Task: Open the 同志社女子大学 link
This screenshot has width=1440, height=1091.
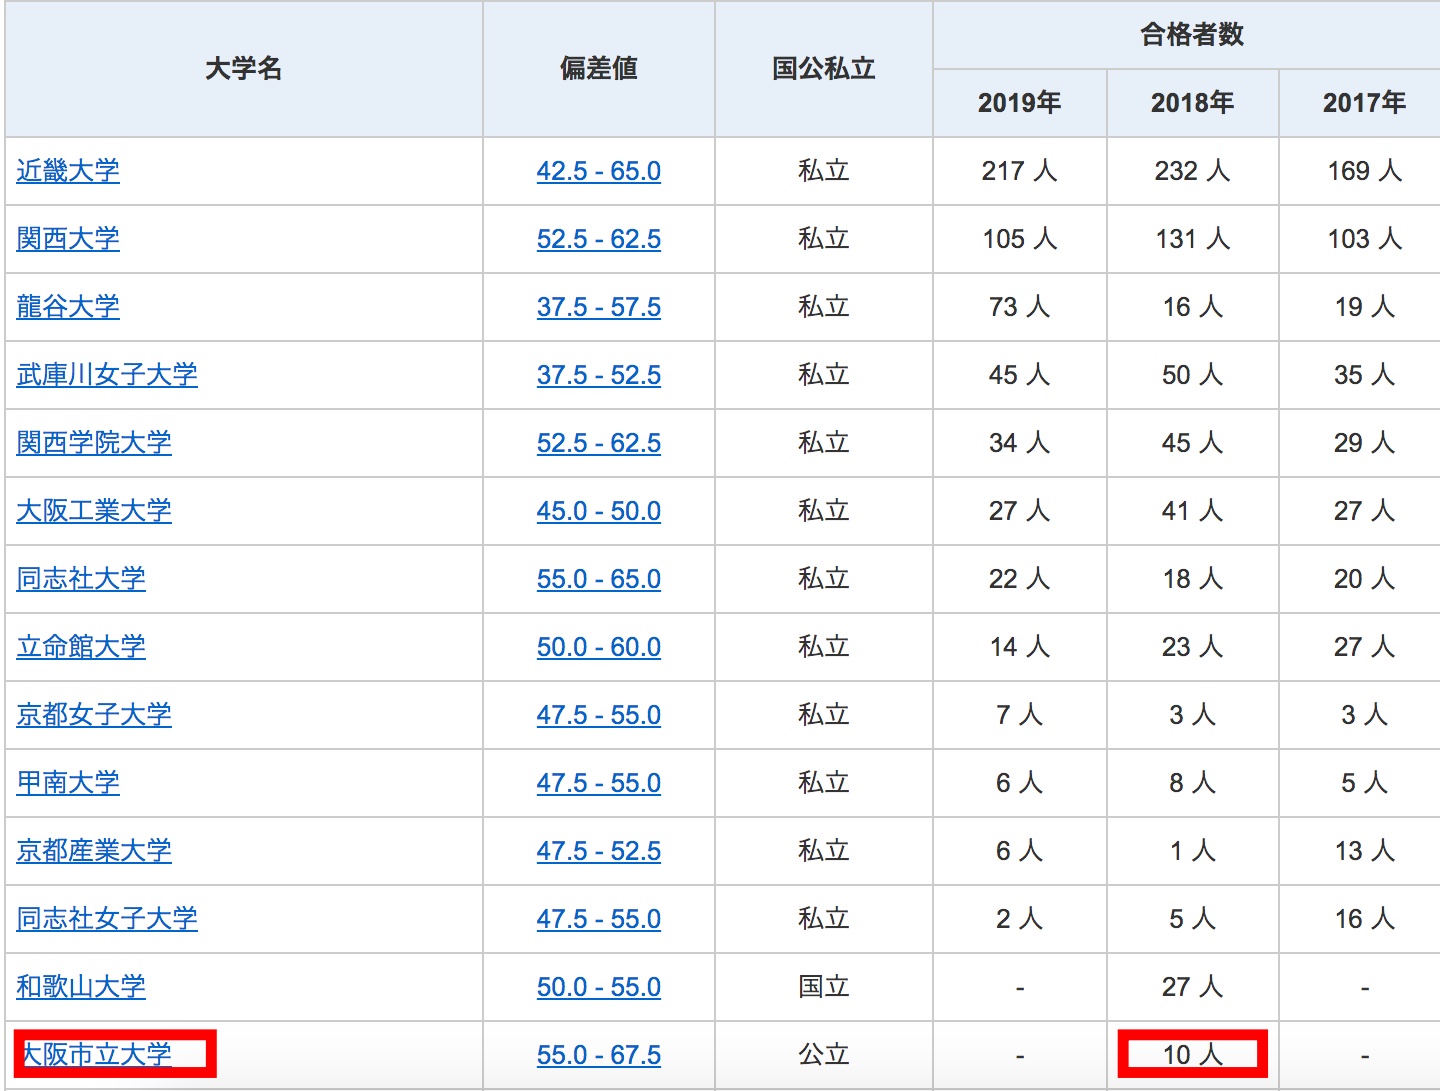Action: pyautogui.click(x=107, y=919)
